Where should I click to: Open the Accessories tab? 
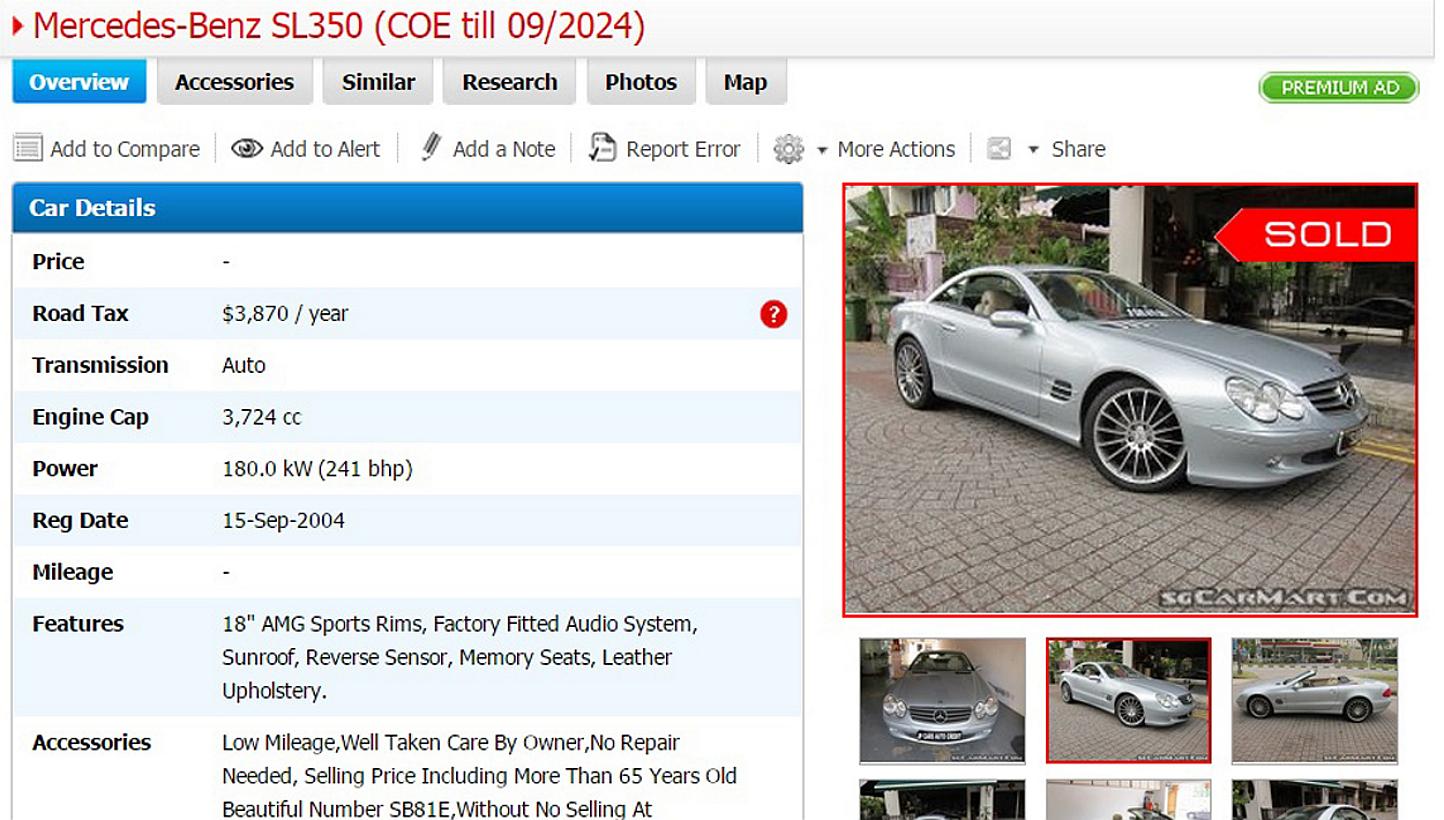(234, 81)
